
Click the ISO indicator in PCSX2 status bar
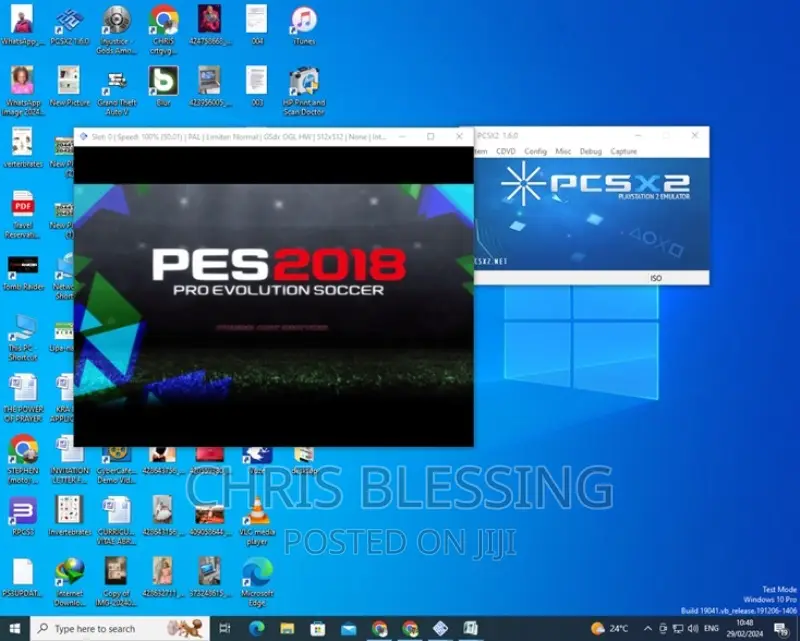[x=656, y=278]
